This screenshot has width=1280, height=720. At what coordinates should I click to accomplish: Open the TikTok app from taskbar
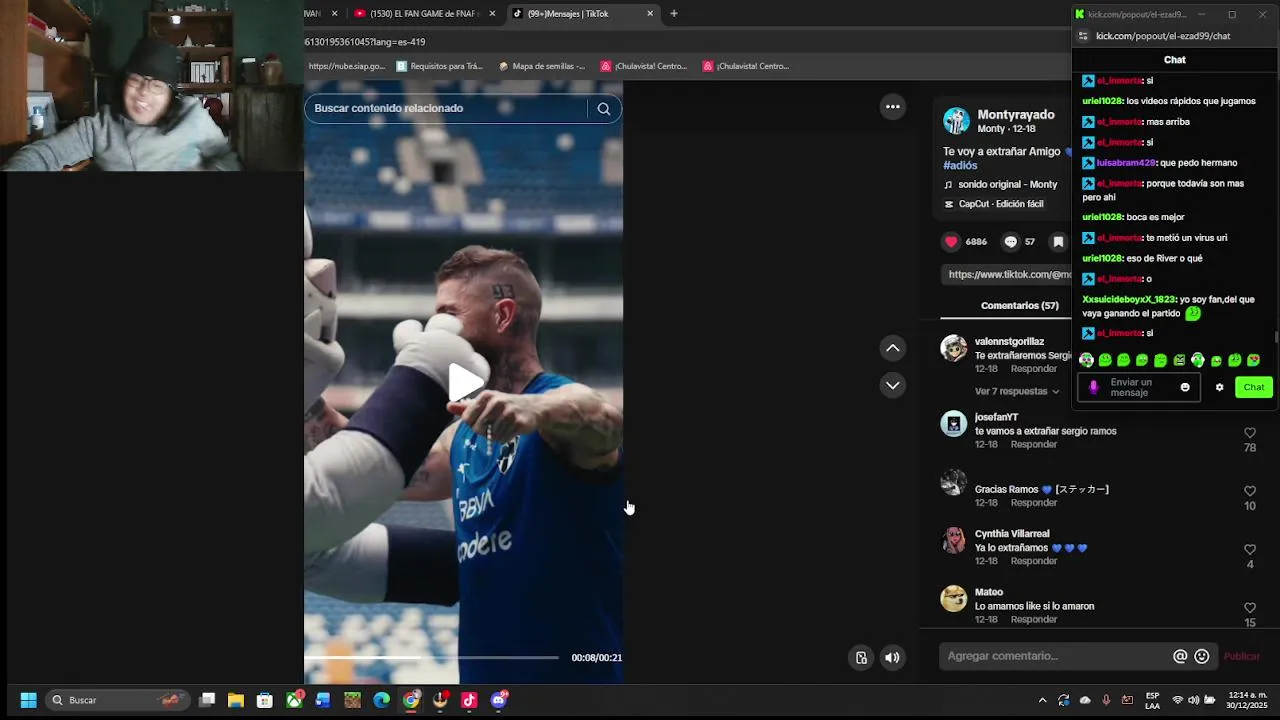(469, 700)
